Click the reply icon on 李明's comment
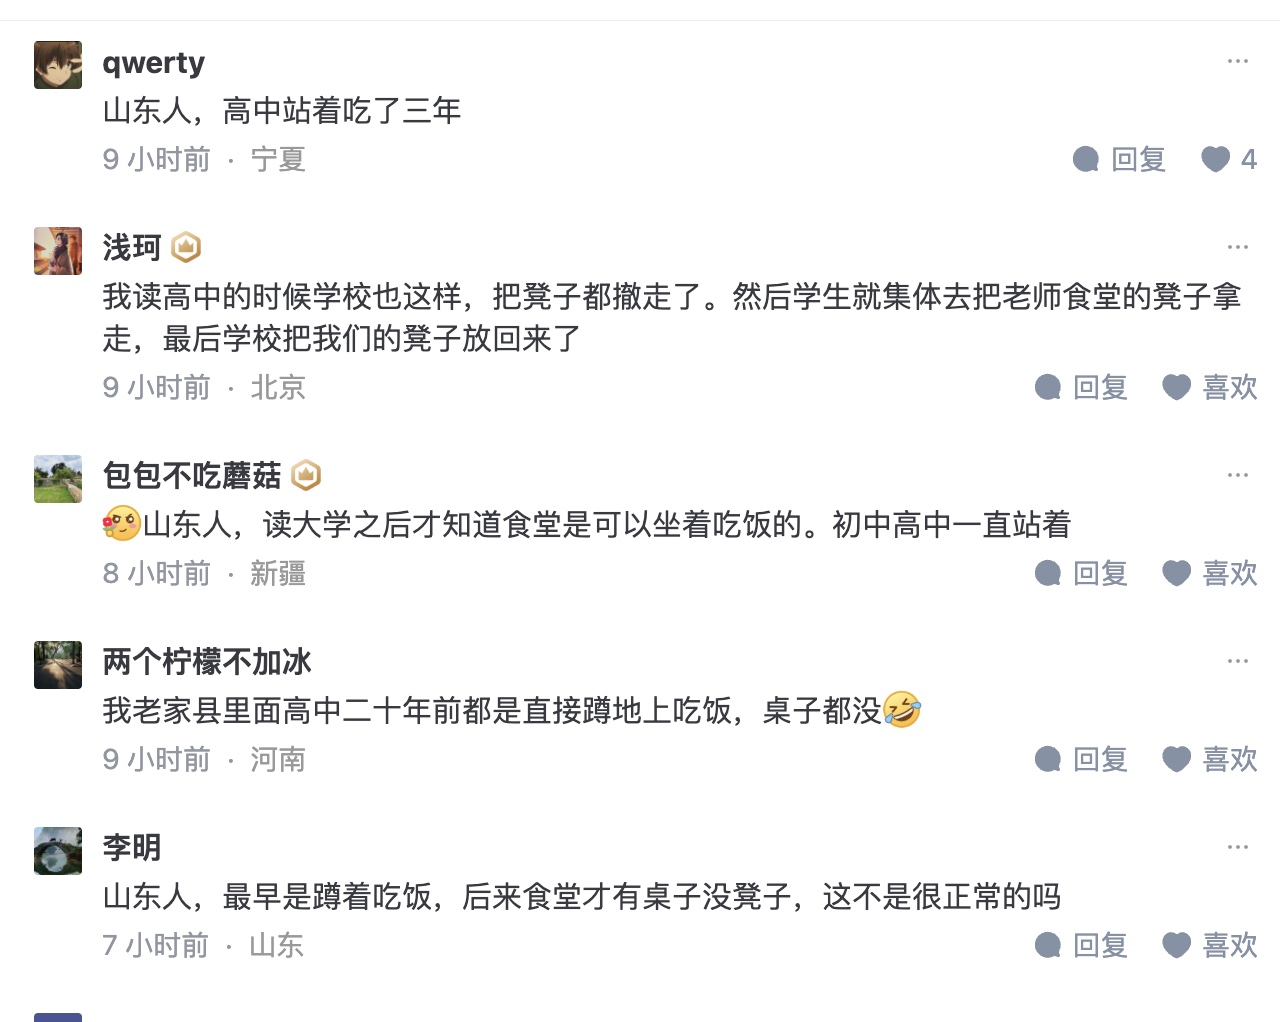Viewport: 1280px width, 1022px height. point(1048,945)
